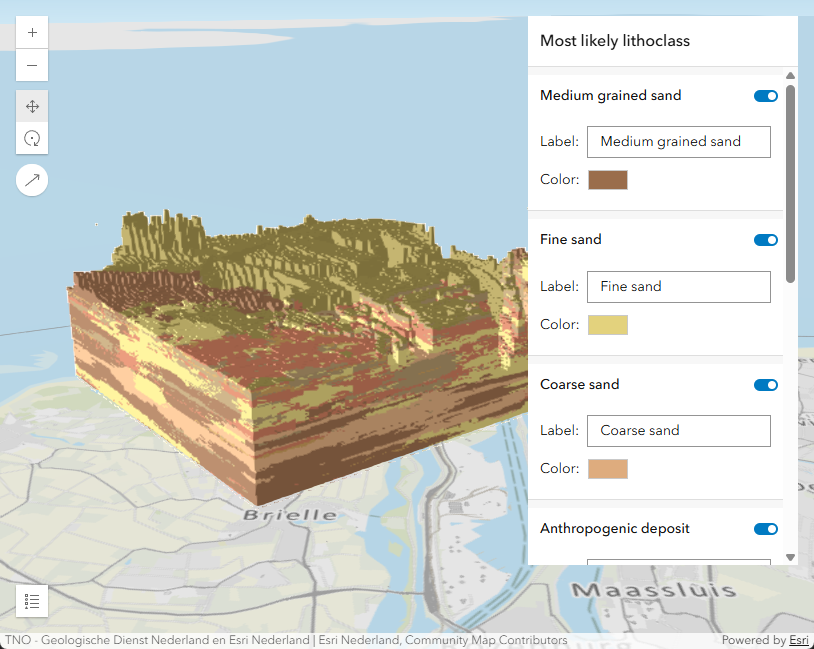The height and width of the screenshot is (649, 814).
Task: Click the Medium grained sand label field
Action: pos(678,142)
